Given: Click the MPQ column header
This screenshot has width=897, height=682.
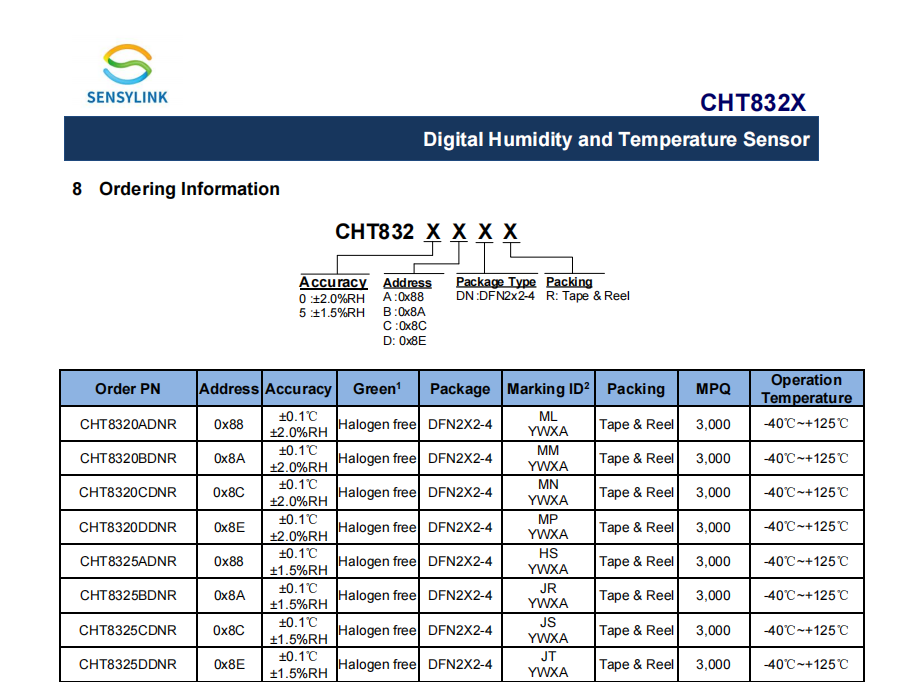Looking at the screenshot, I should pyautogui.click(x=713, y=389).
